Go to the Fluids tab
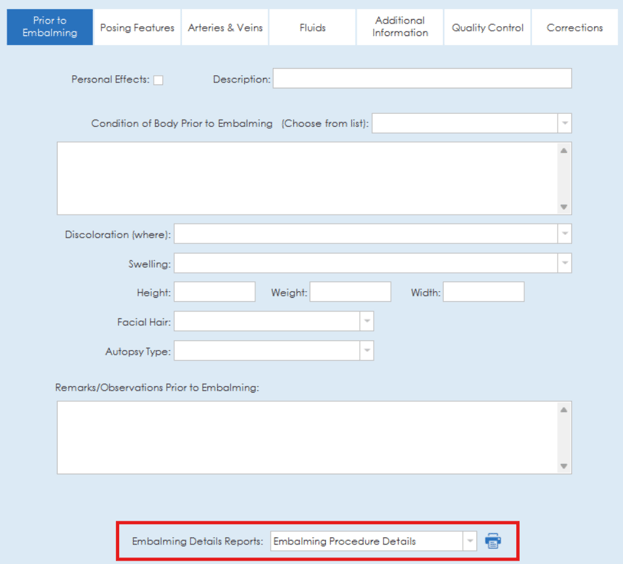The image size is (623, 564). [312, 28]
